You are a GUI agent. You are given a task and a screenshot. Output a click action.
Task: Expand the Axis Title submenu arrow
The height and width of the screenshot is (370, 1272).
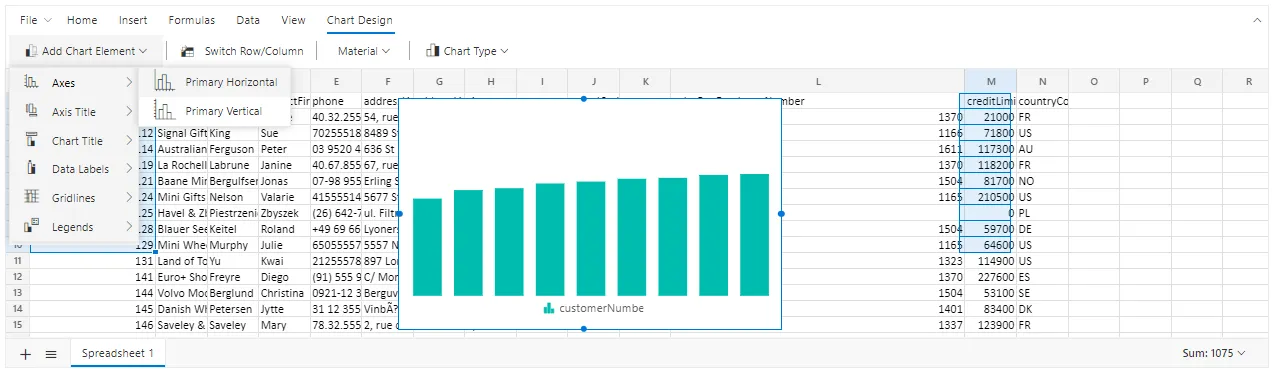pyautogui.click(x=129, y=112)
